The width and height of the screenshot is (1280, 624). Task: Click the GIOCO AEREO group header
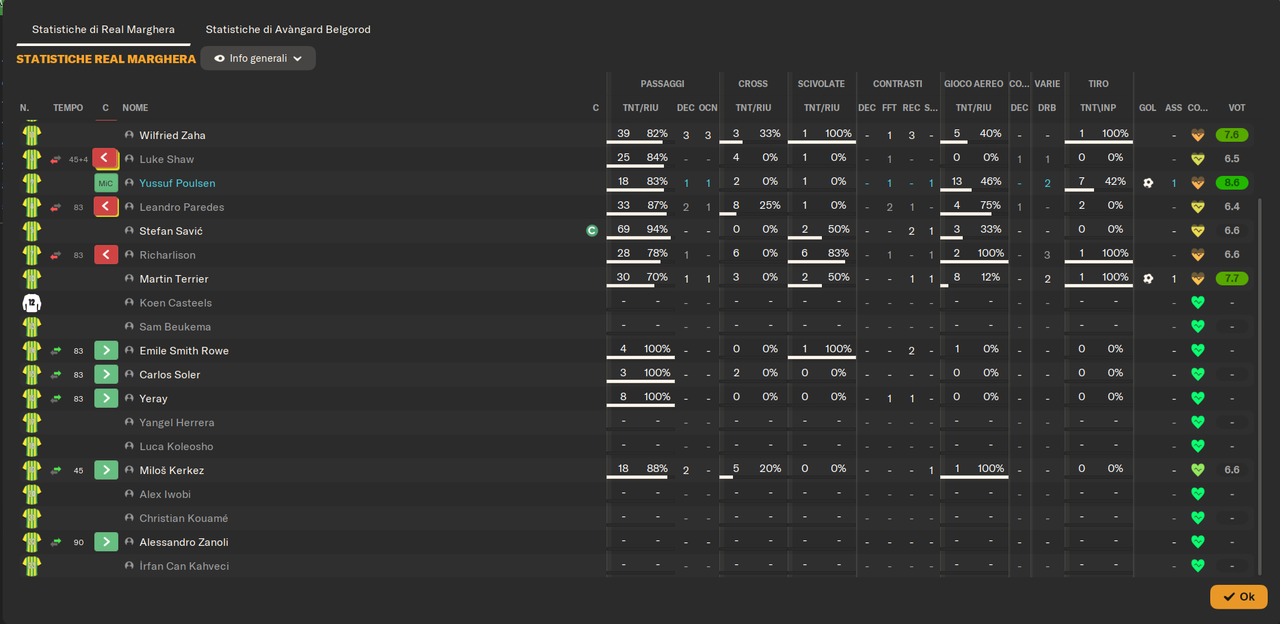pos(973,84)
